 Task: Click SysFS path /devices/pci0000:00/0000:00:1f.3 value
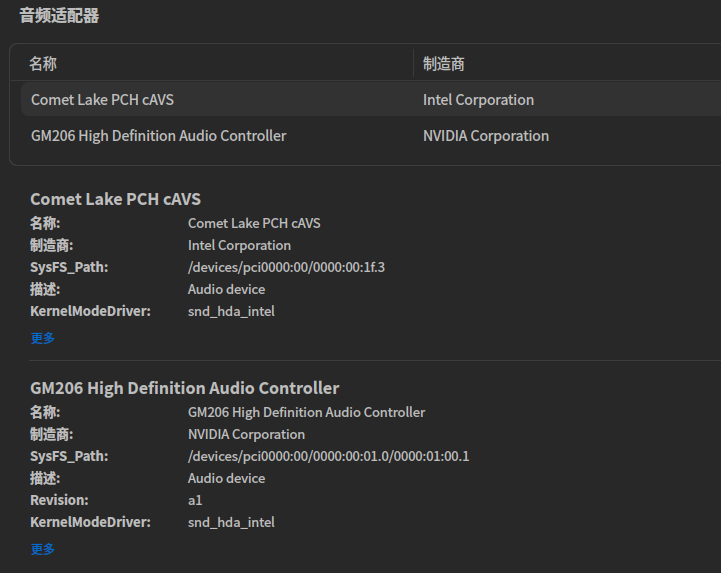click(286, 267)
